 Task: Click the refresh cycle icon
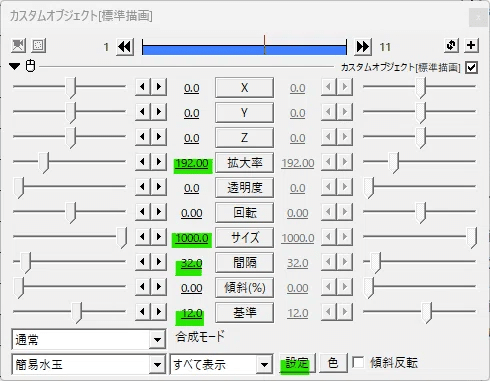coord(451,45)
